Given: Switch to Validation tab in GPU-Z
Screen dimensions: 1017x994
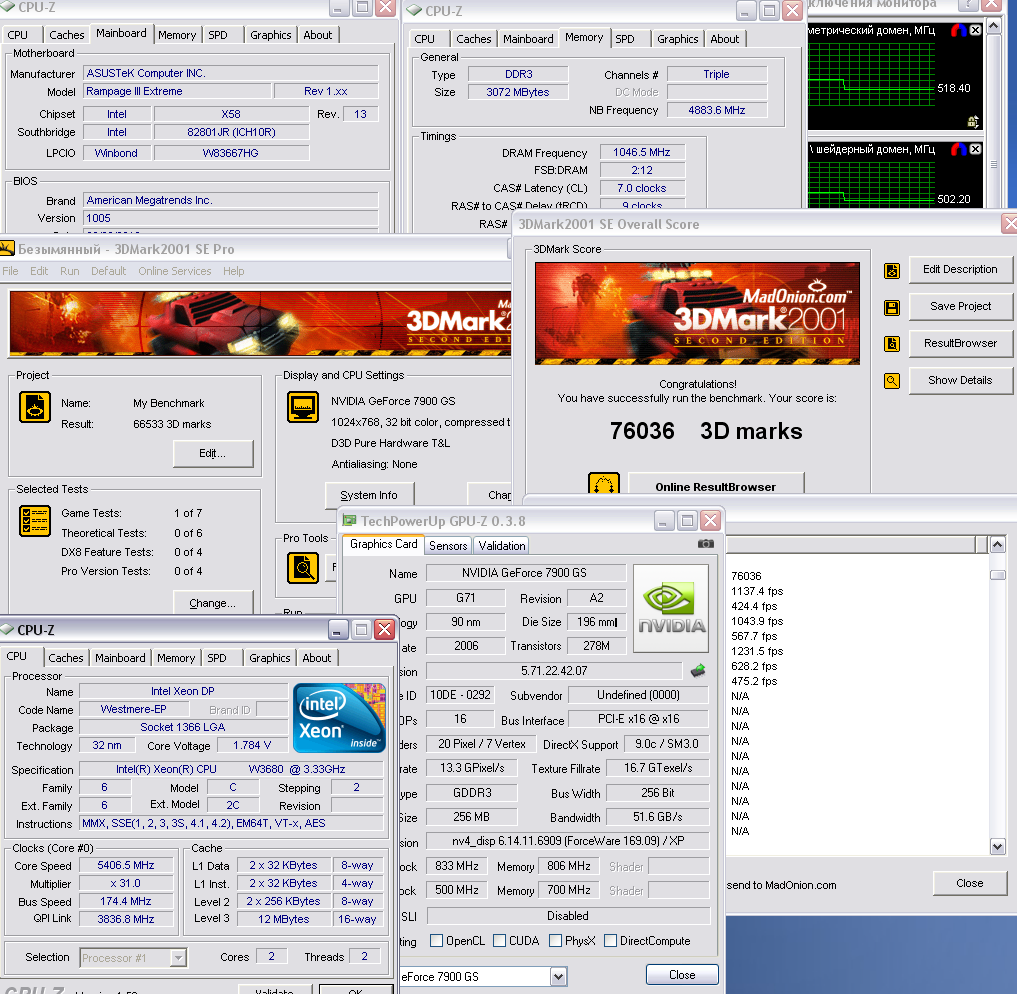Looking at the screenshot, I should (502, 545).
